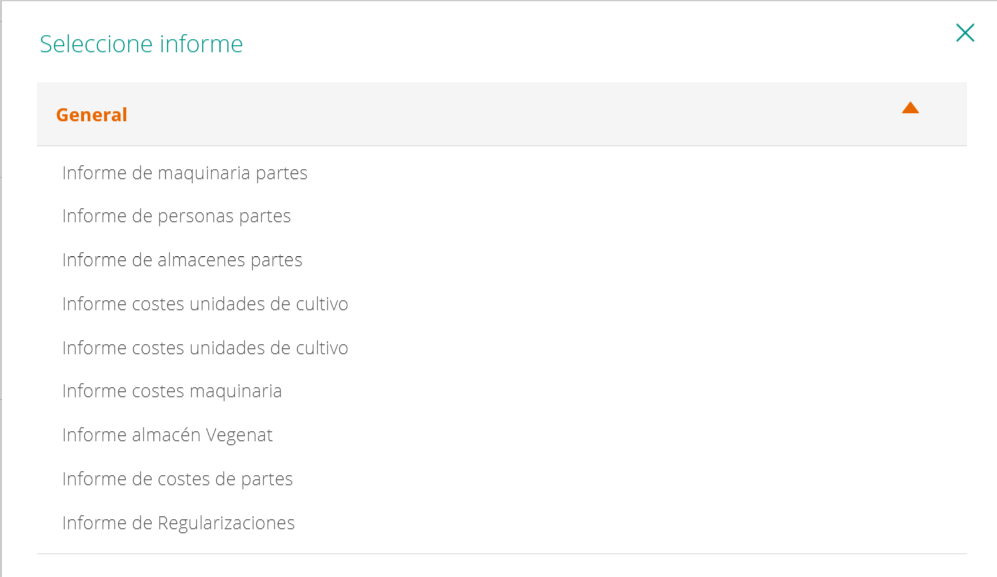Click the "Seleccione informe" title
This screenshot has height=577, width=997.
(140, 44)
